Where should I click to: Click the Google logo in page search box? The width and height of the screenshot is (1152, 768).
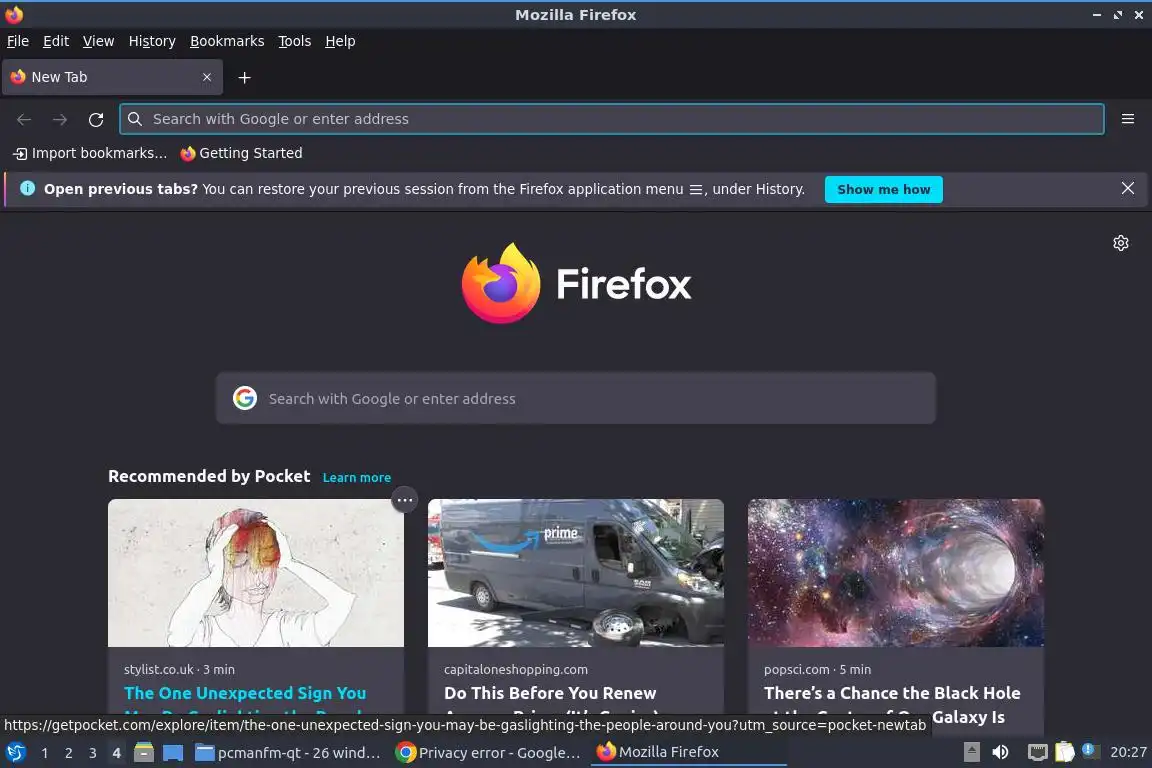(x=245, y=398)
